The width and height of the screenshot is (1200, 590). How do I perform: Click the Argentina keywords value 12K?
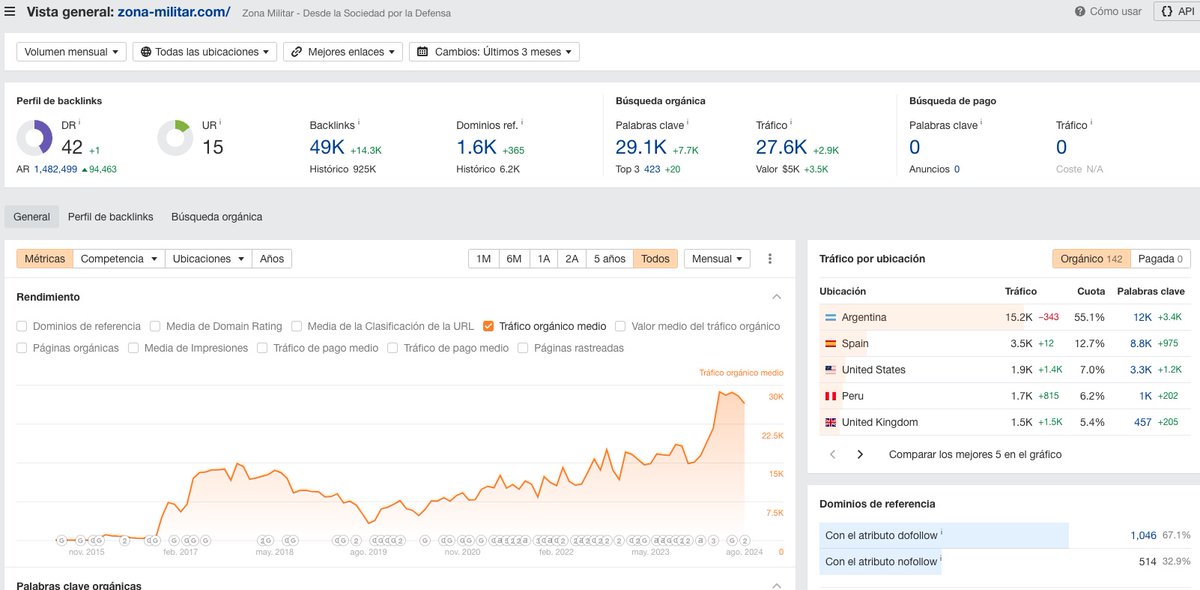click(x=1142, y=317)
